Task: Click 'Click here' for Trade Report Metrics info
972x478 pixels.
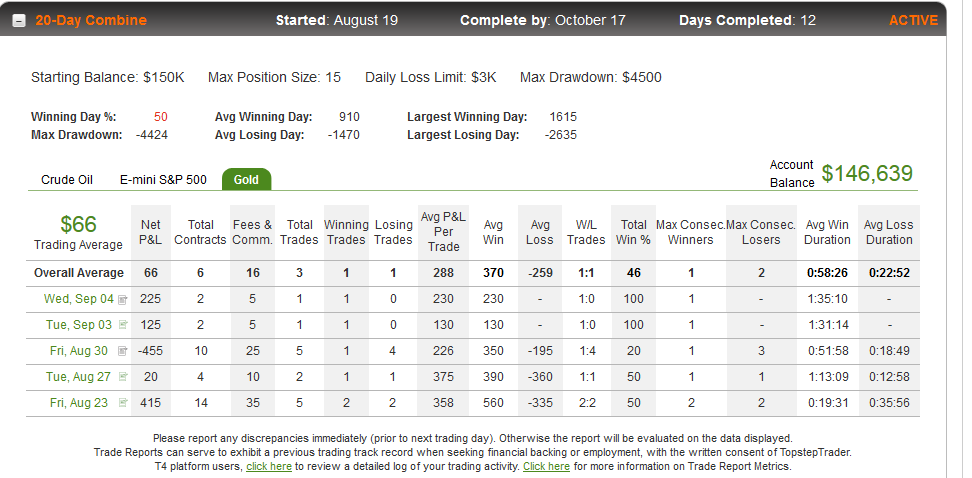Action: [x=546, y=466]
